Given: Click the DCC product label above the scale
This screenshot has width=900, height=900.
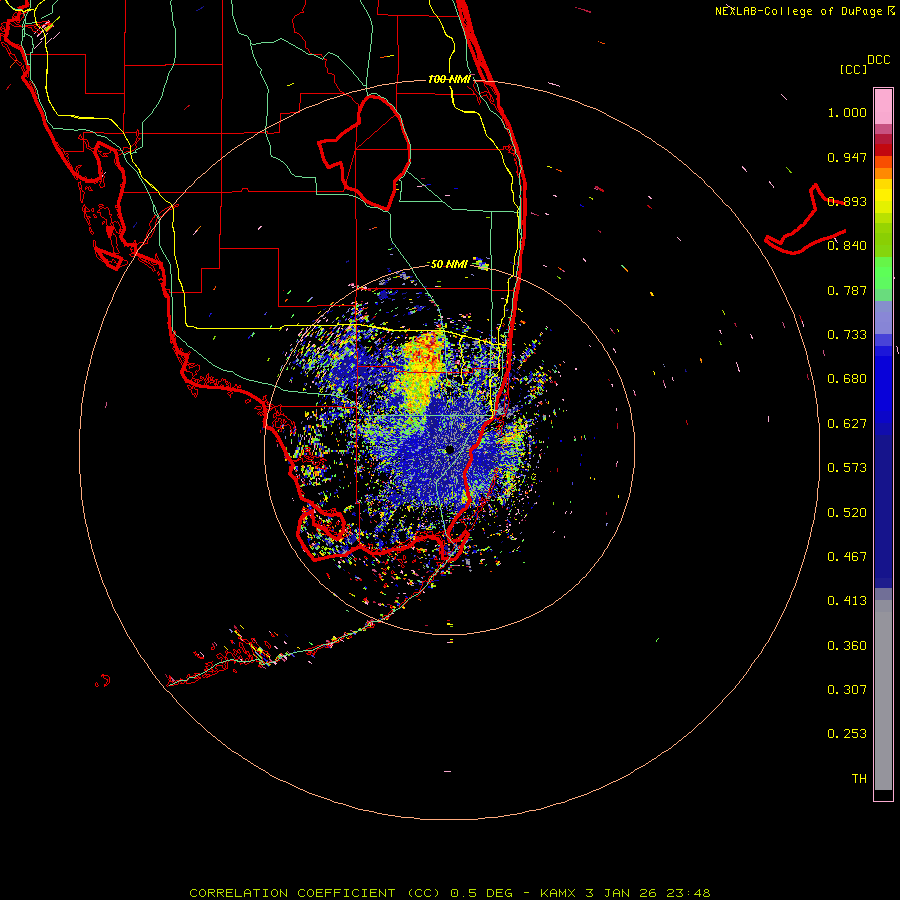Looking at the screenshot, I should (x=878, y=60).
